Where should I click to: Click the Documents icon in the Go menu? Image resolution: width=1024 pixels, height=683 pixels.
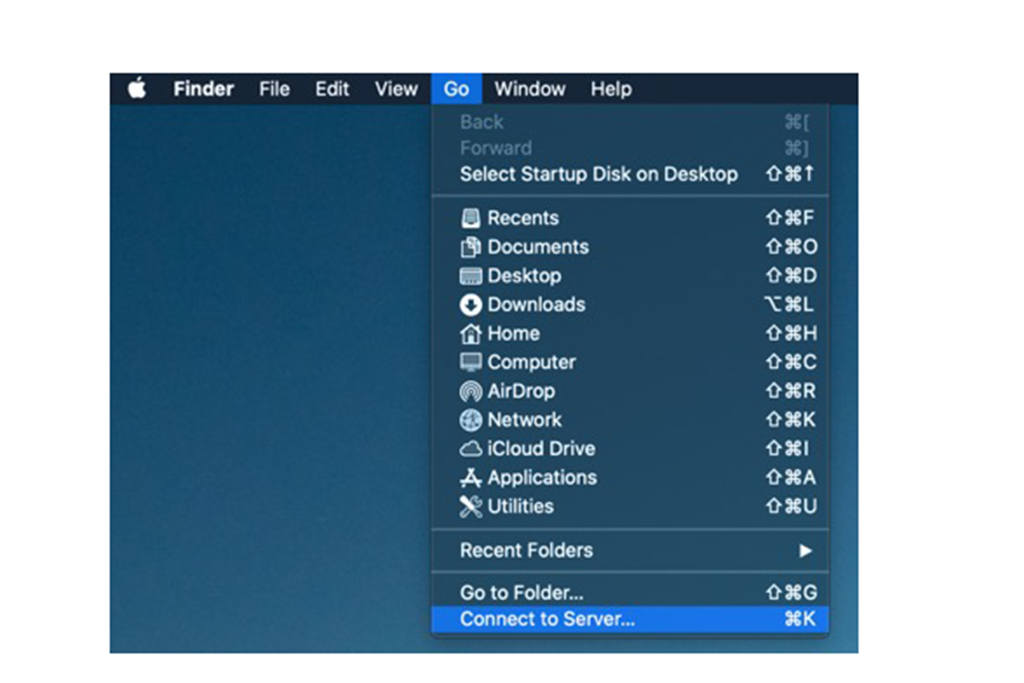(470, 247)
